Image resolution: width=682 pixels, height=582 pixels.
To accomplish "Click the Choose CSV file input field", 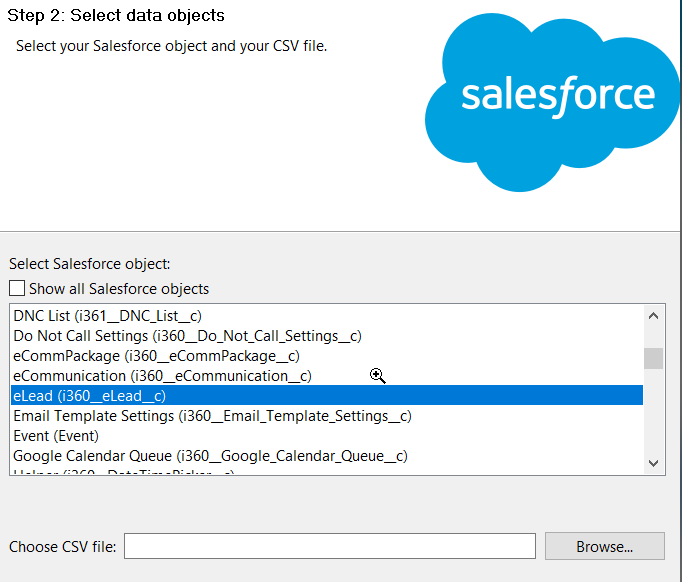I will 330,546.
